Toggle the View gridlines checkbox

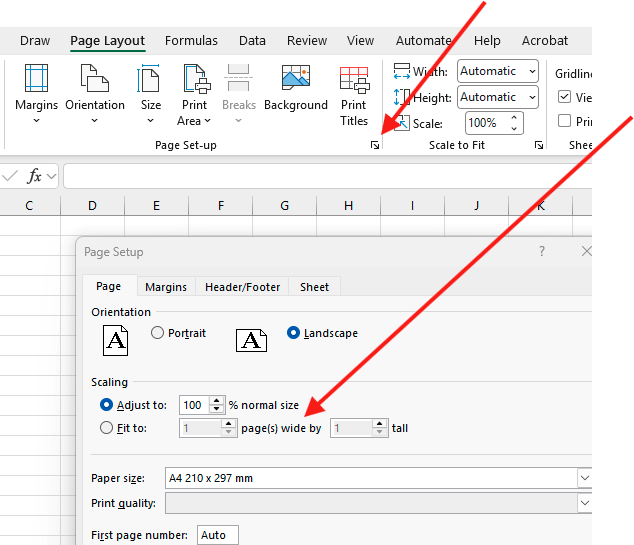point(564,97)
